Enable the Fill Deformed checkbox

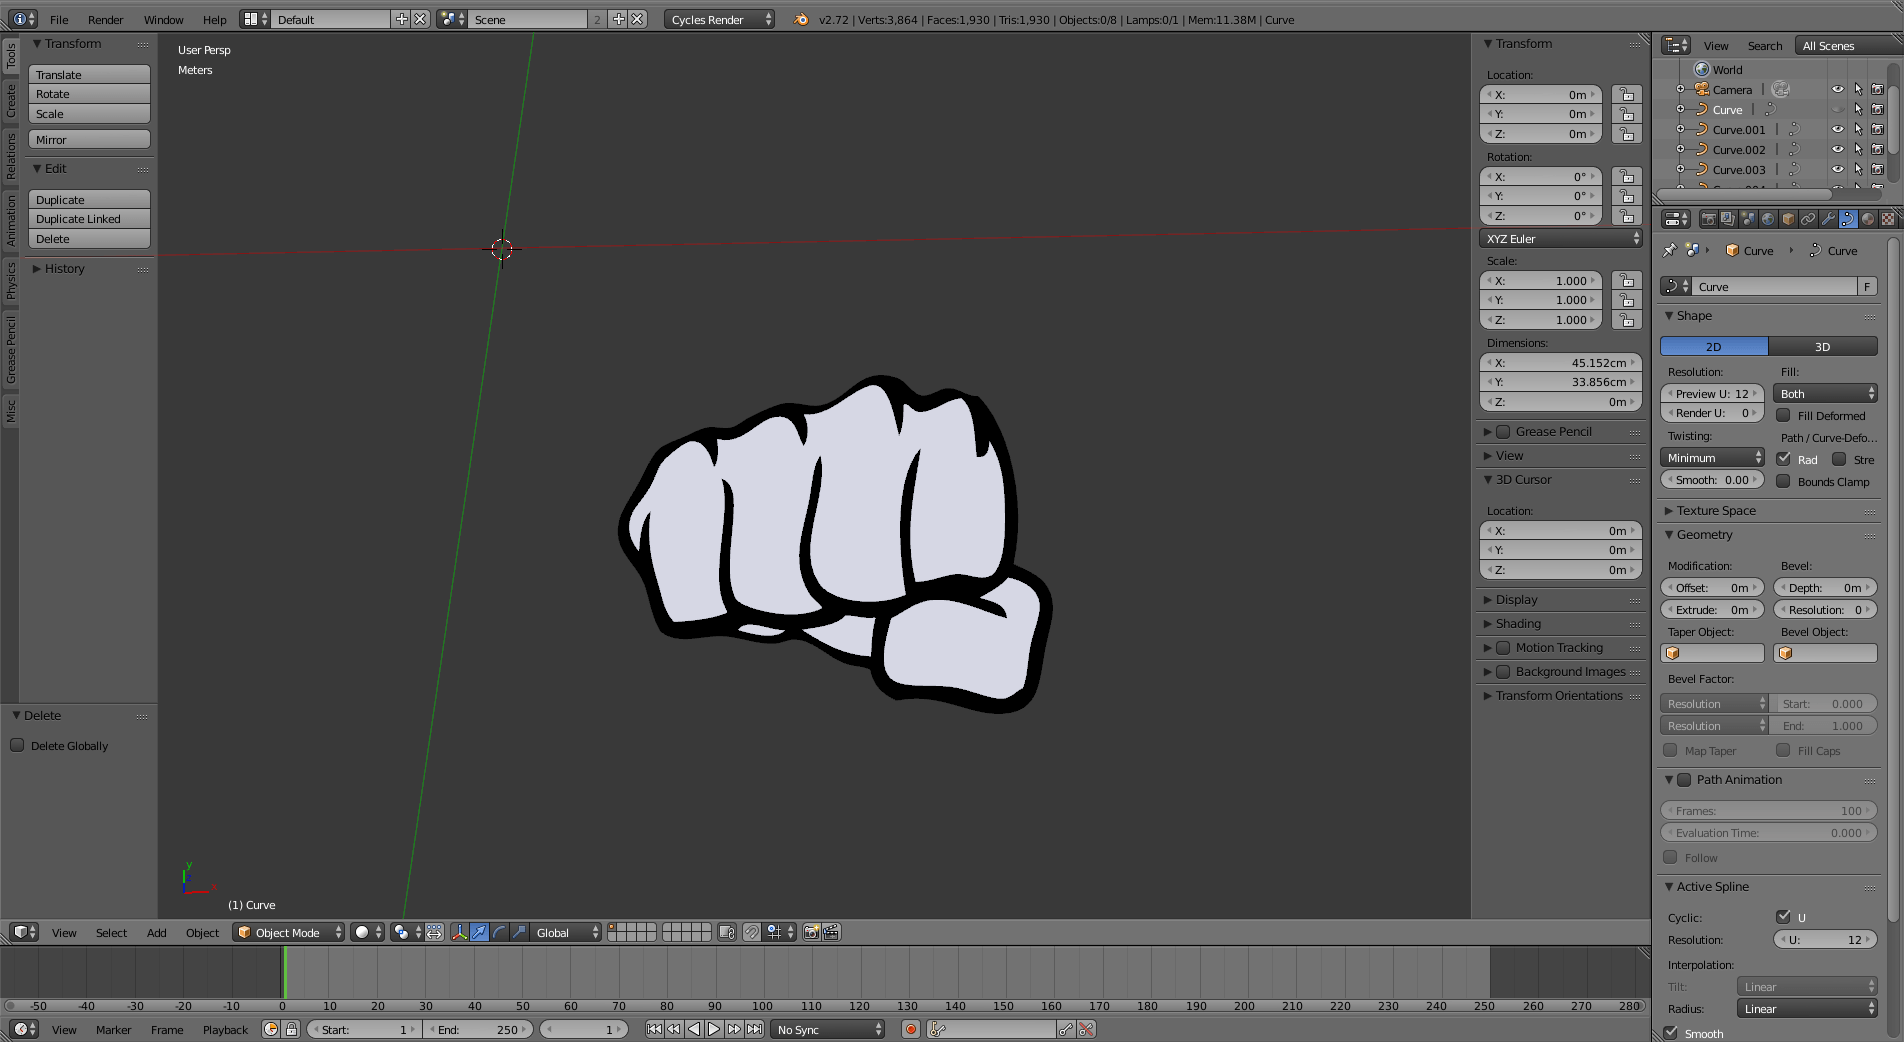tap(1784, 416)
